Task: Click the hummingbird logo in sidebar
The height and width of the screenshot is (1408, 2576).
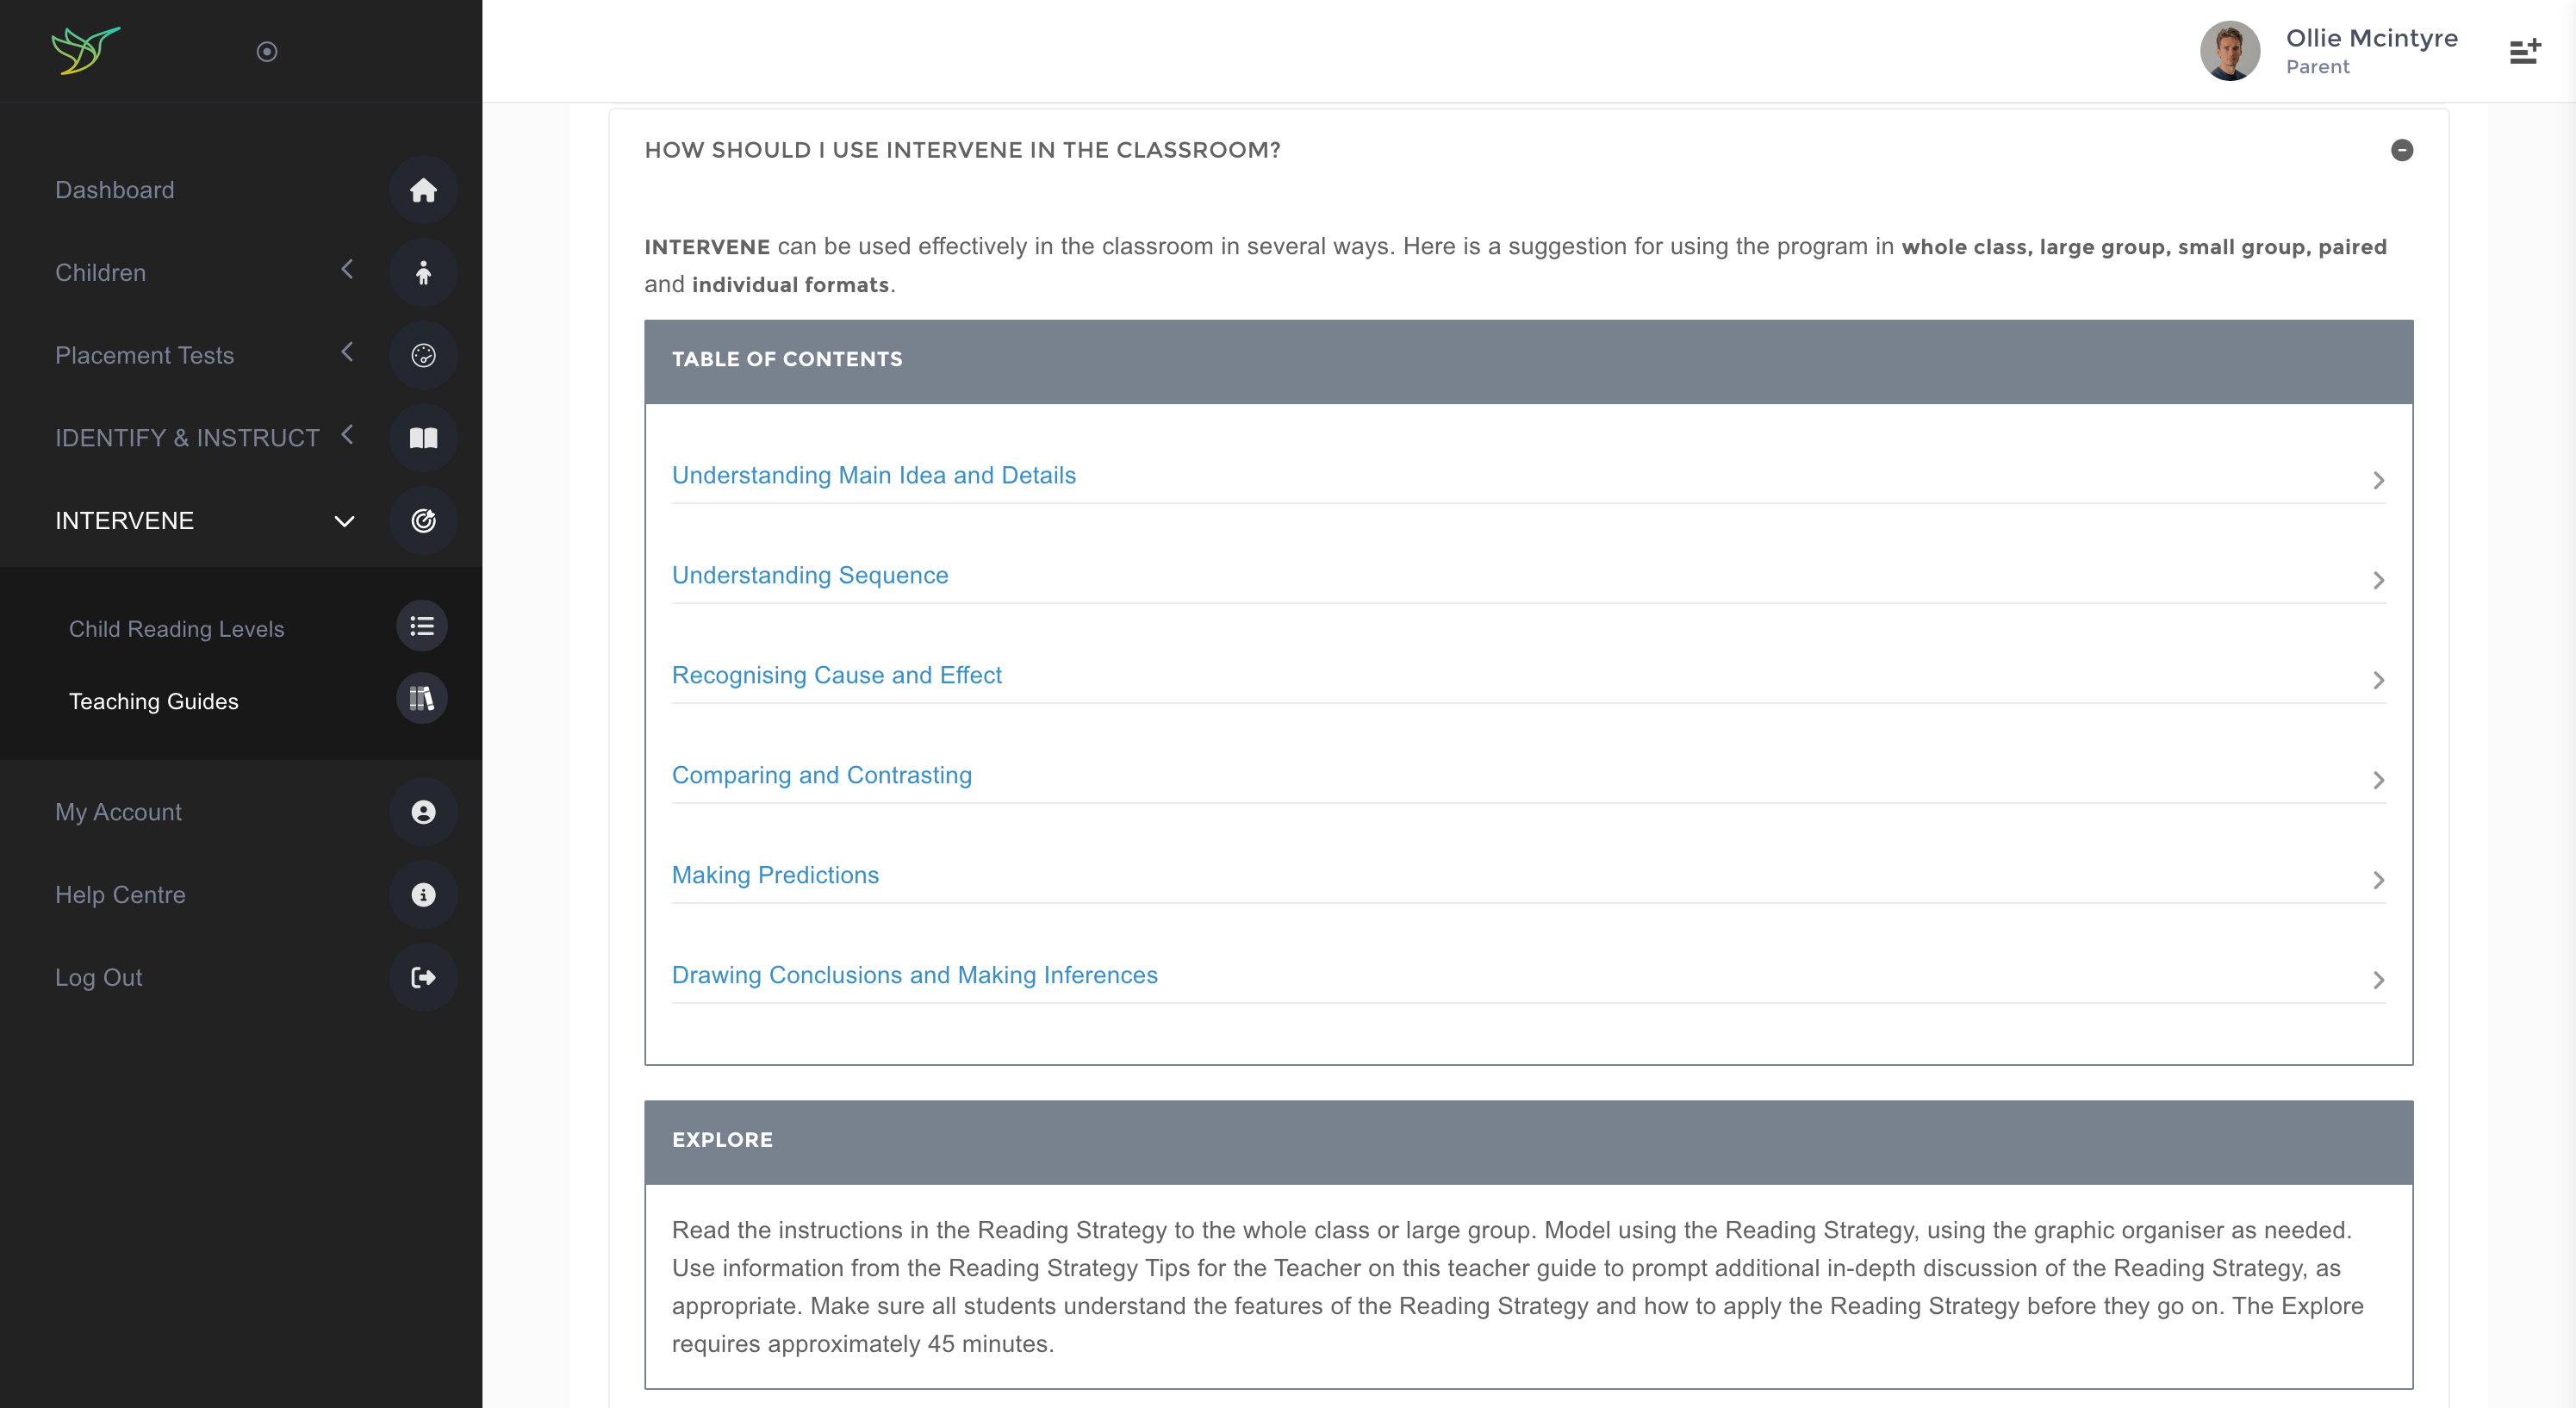Action: coord(85,50)
